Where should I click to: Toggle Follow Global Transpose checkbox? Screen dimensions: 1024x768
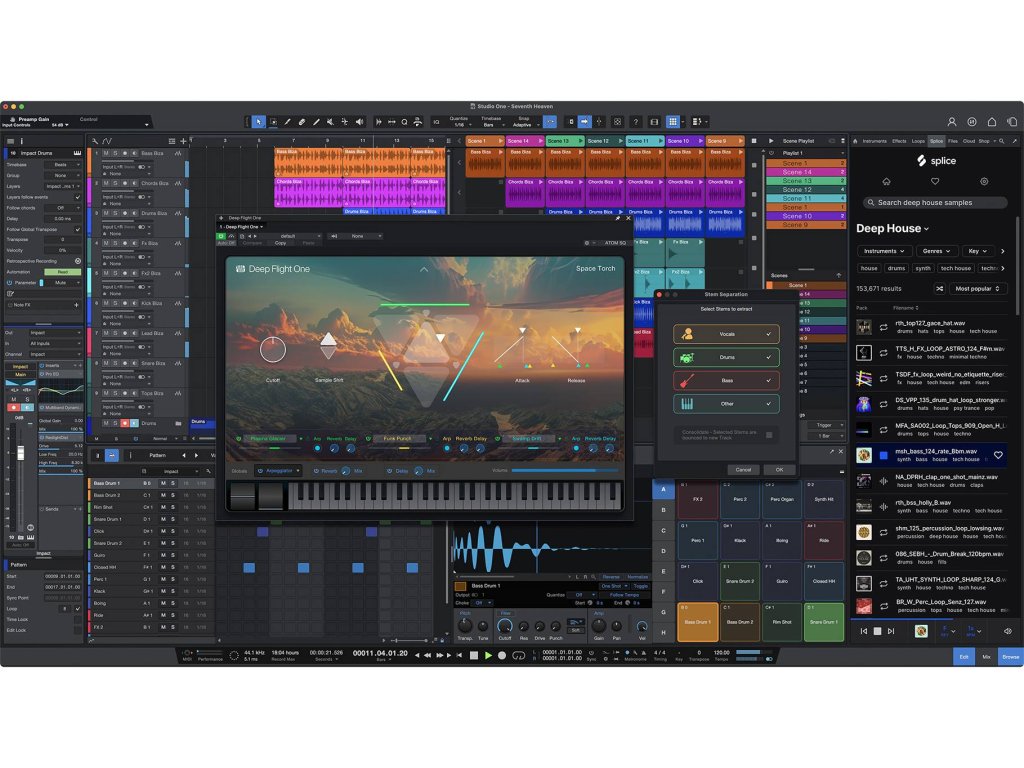78,229
